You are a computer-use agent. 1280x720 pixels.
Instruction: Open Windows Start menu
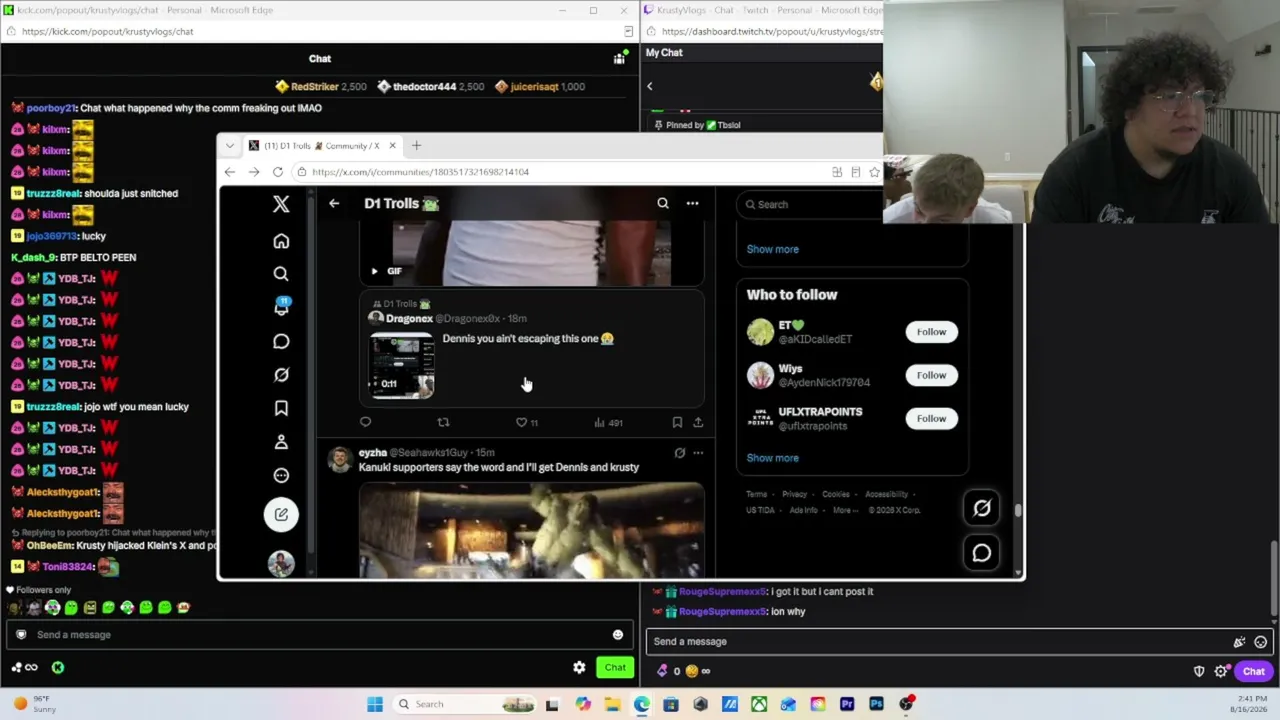[x=375, y=704]
